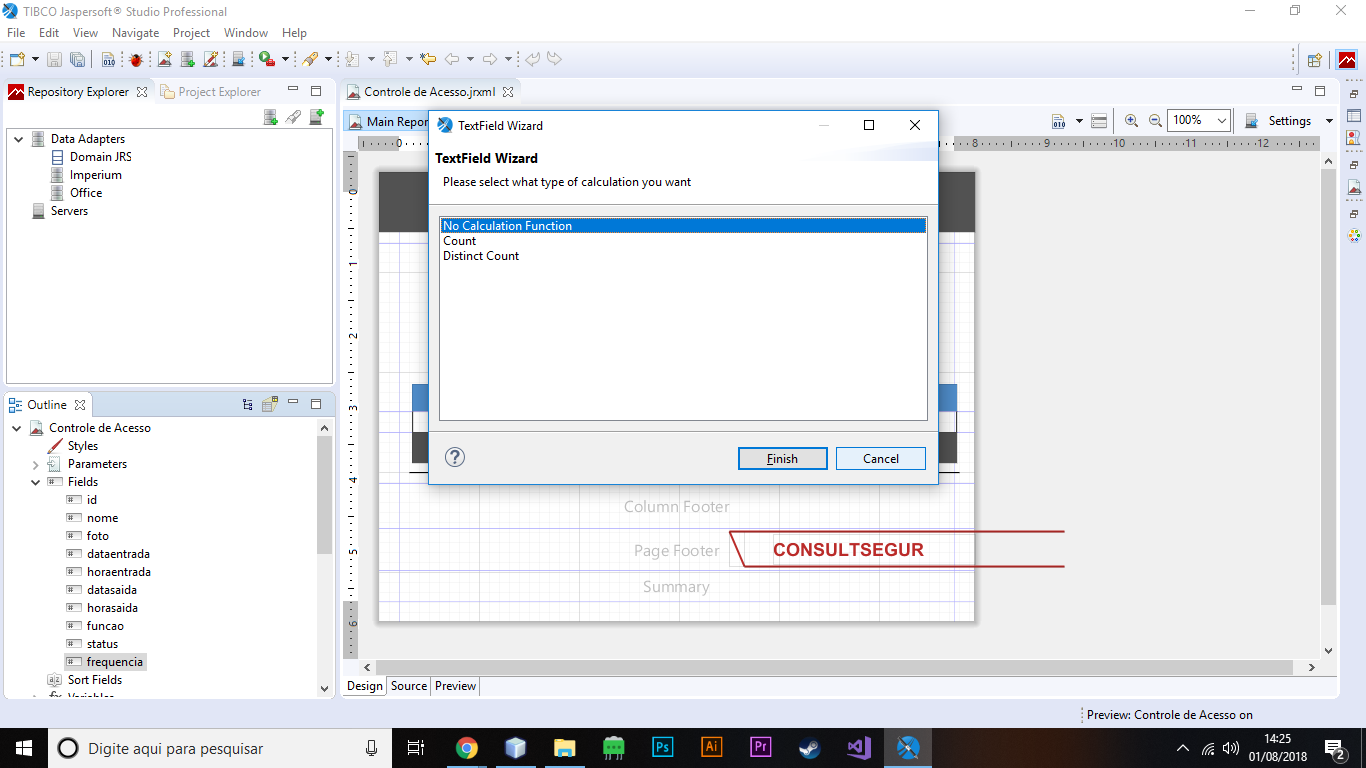This screenshot has width=1366, height=768.
Task: Select the dataentrada field in Outline
Action: [x=118, y=554]
